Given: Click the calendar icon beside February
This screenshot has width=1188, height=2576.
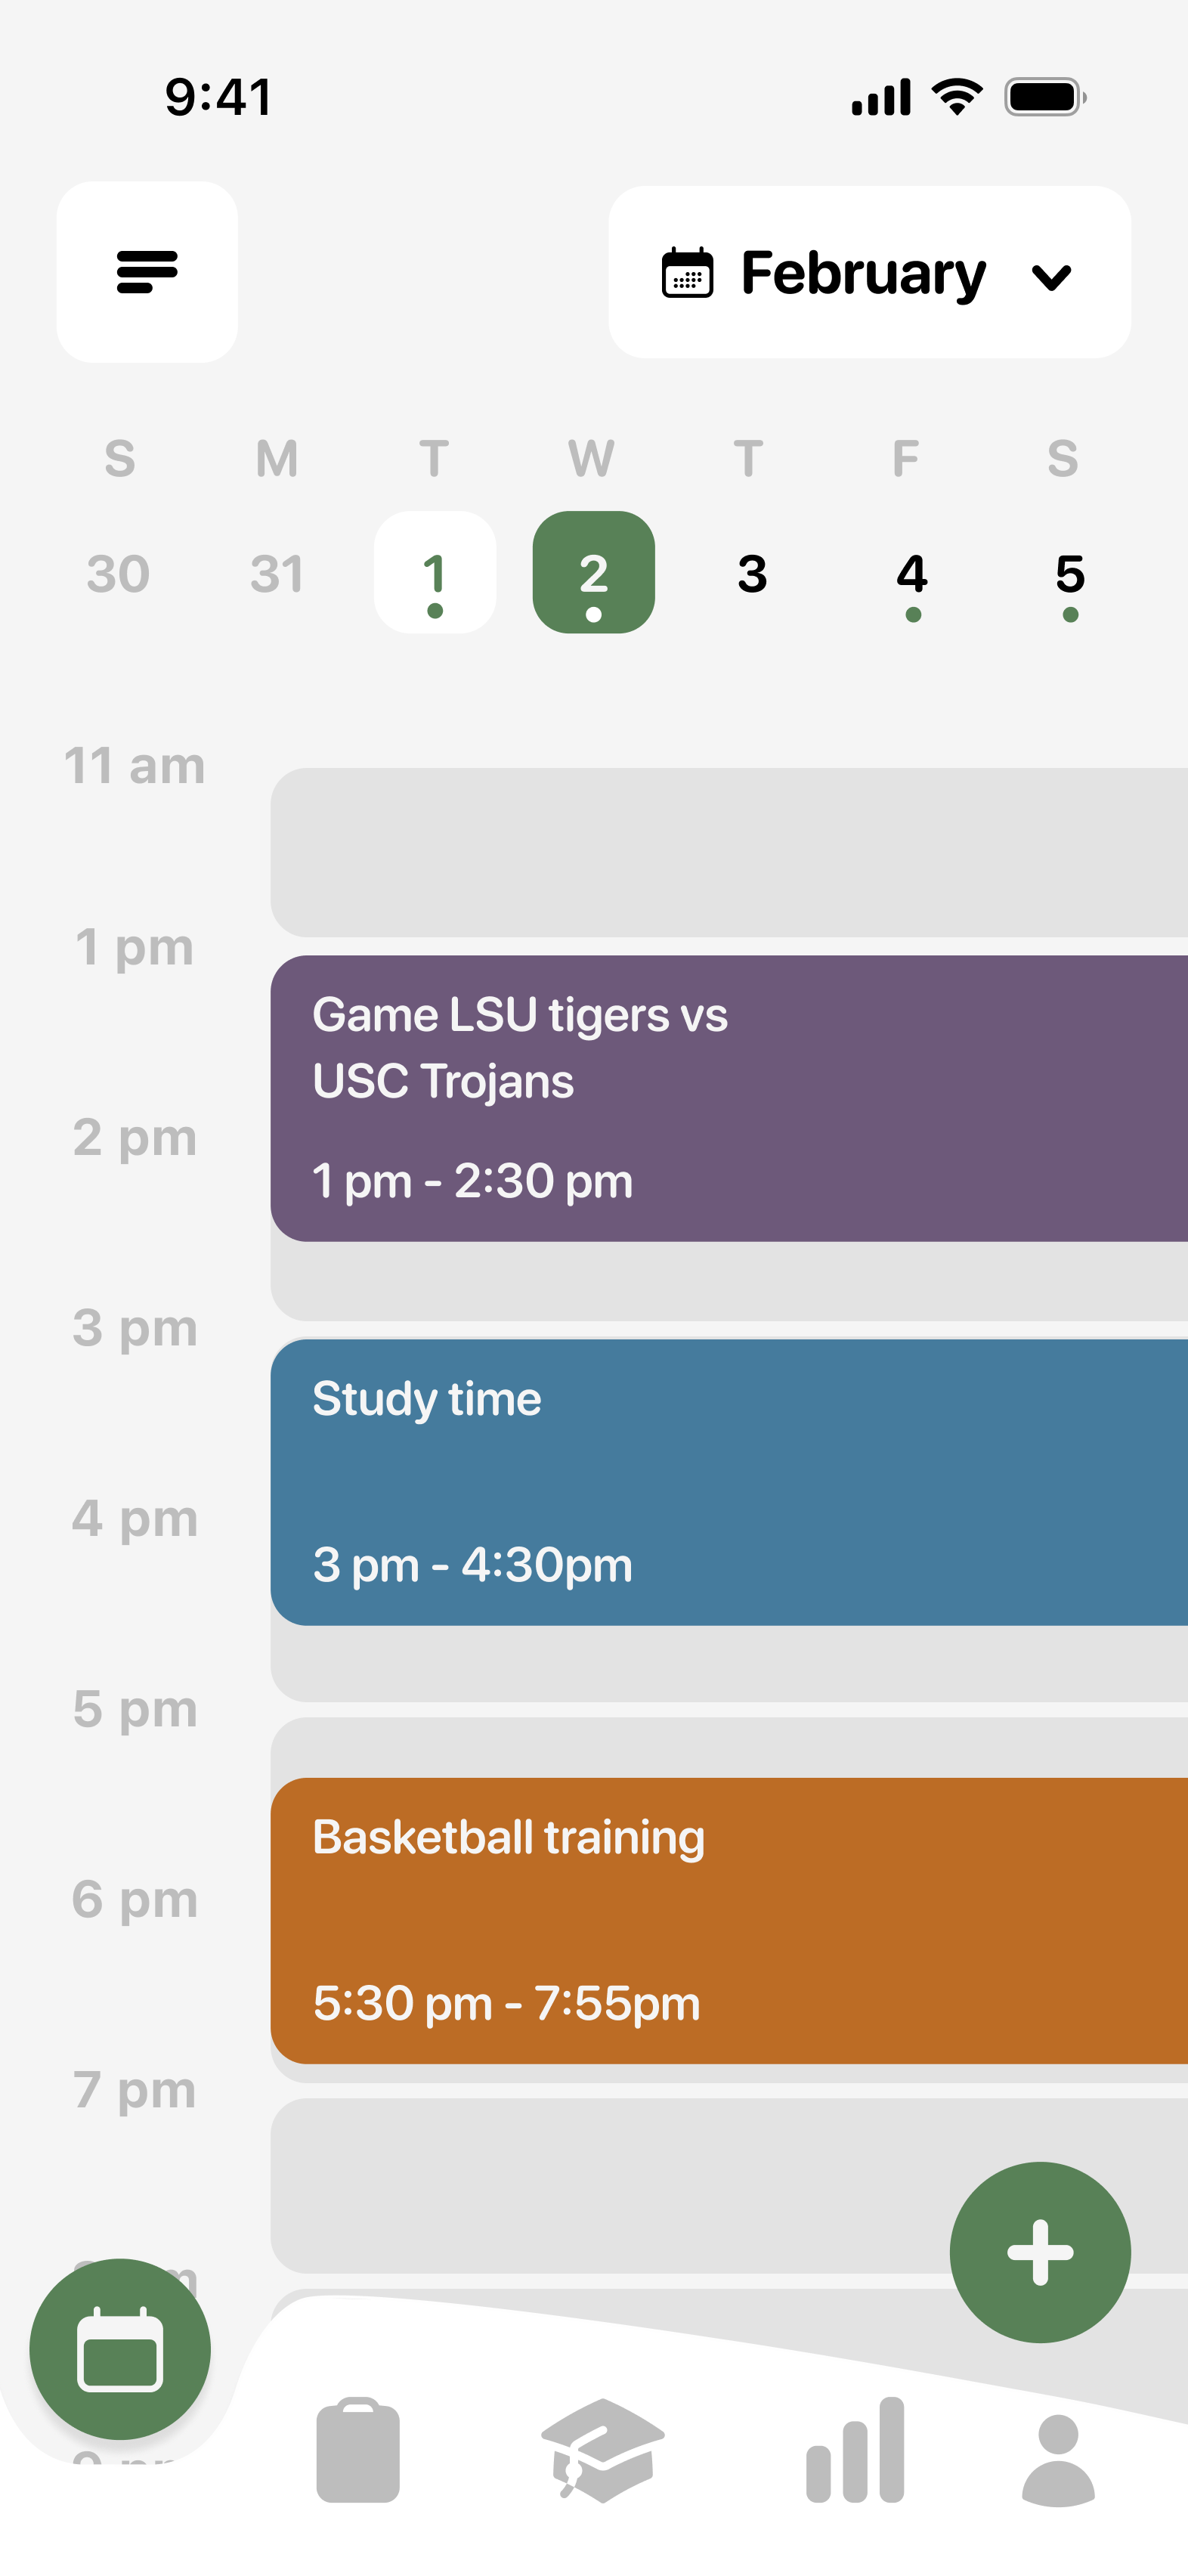Looking at the screenshot, I should (688, 273).
